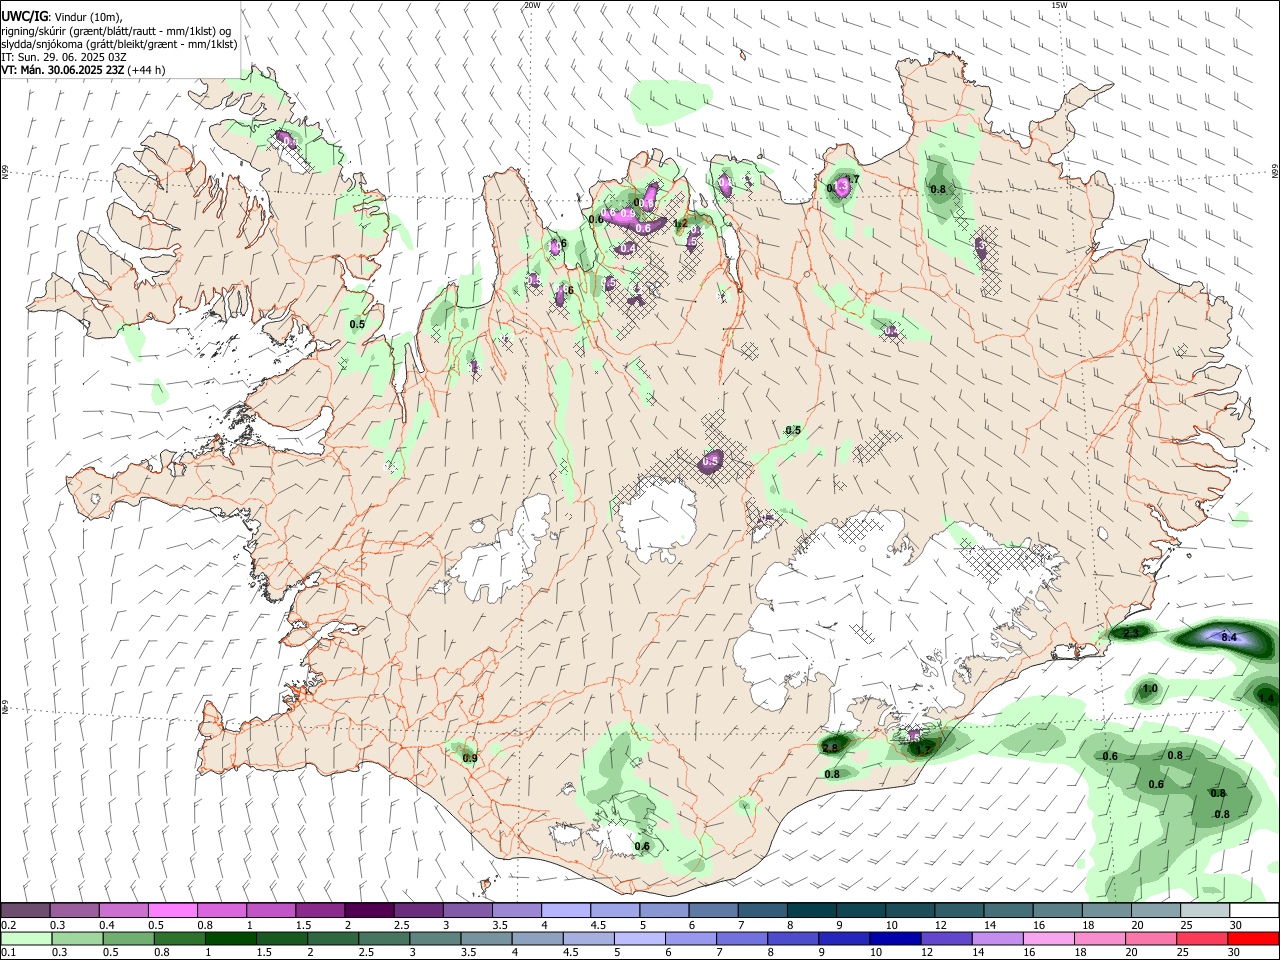
Task: Click the 0.9 precipitation value in southwest Iceland
Action: click(470, 758)
